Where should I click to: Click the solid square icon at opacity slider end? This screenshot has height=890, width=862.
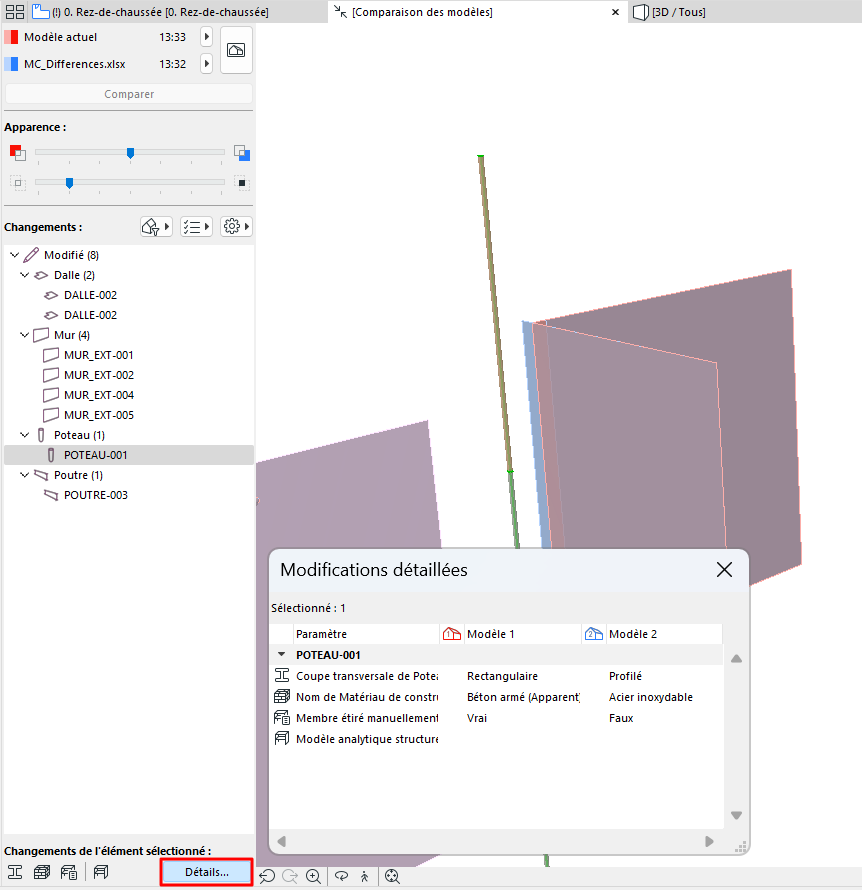click(x=242, y=183)
